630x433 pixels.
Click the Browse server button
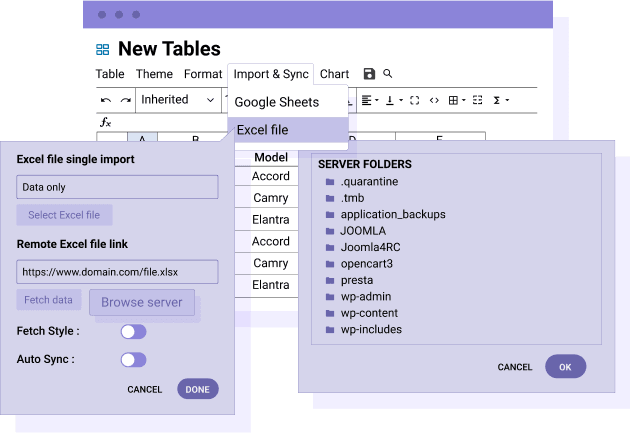click(142, 302)
